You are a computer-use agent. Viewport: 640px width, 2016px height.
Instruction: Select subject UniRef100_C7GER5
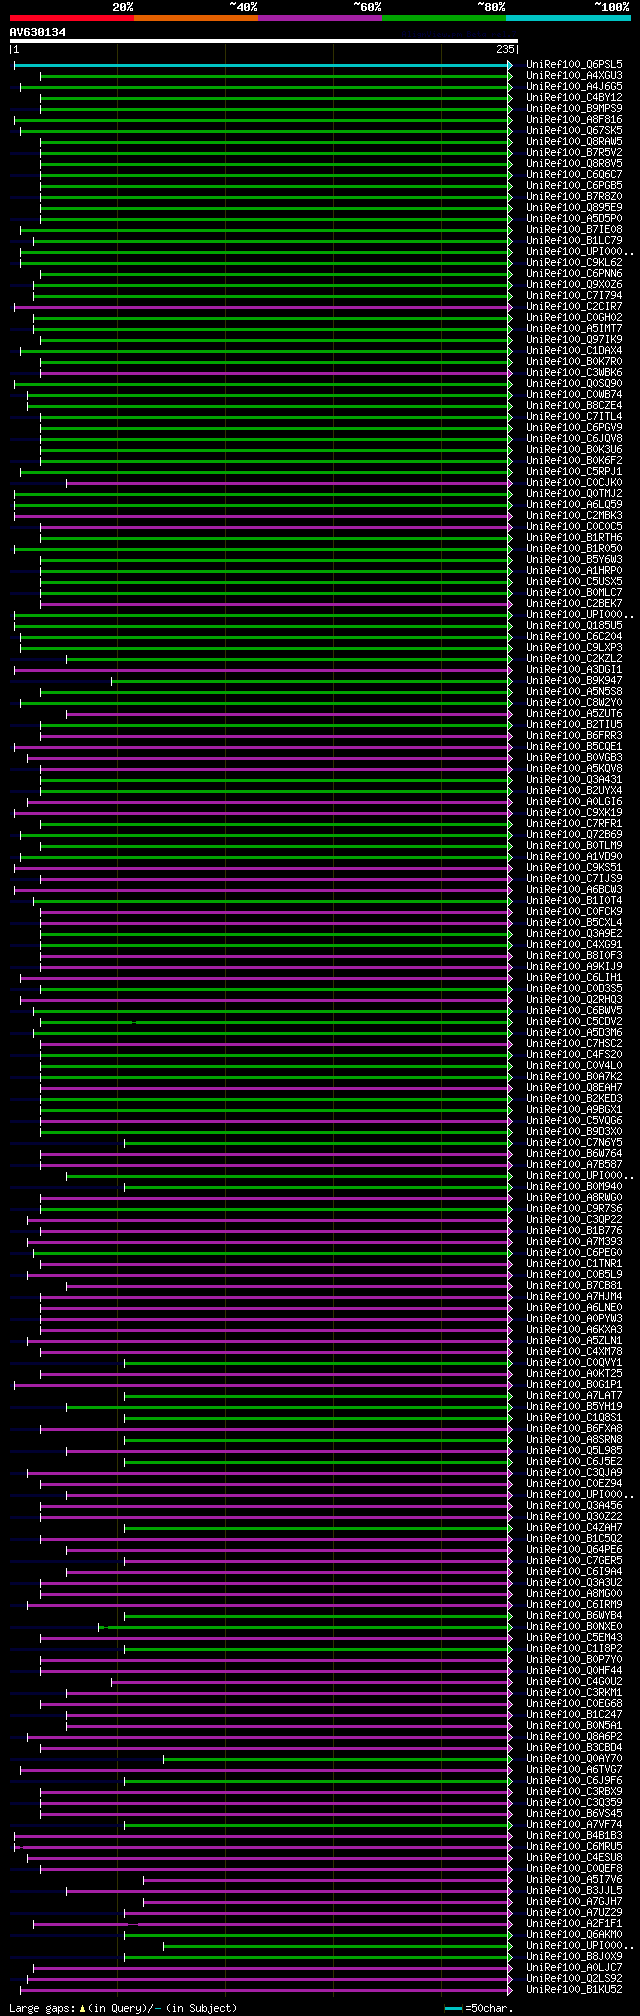574,1561
